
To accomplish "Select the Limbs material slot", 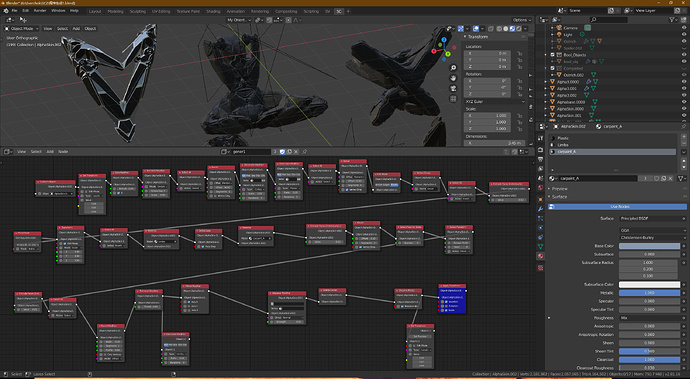I will pos(612,145).
